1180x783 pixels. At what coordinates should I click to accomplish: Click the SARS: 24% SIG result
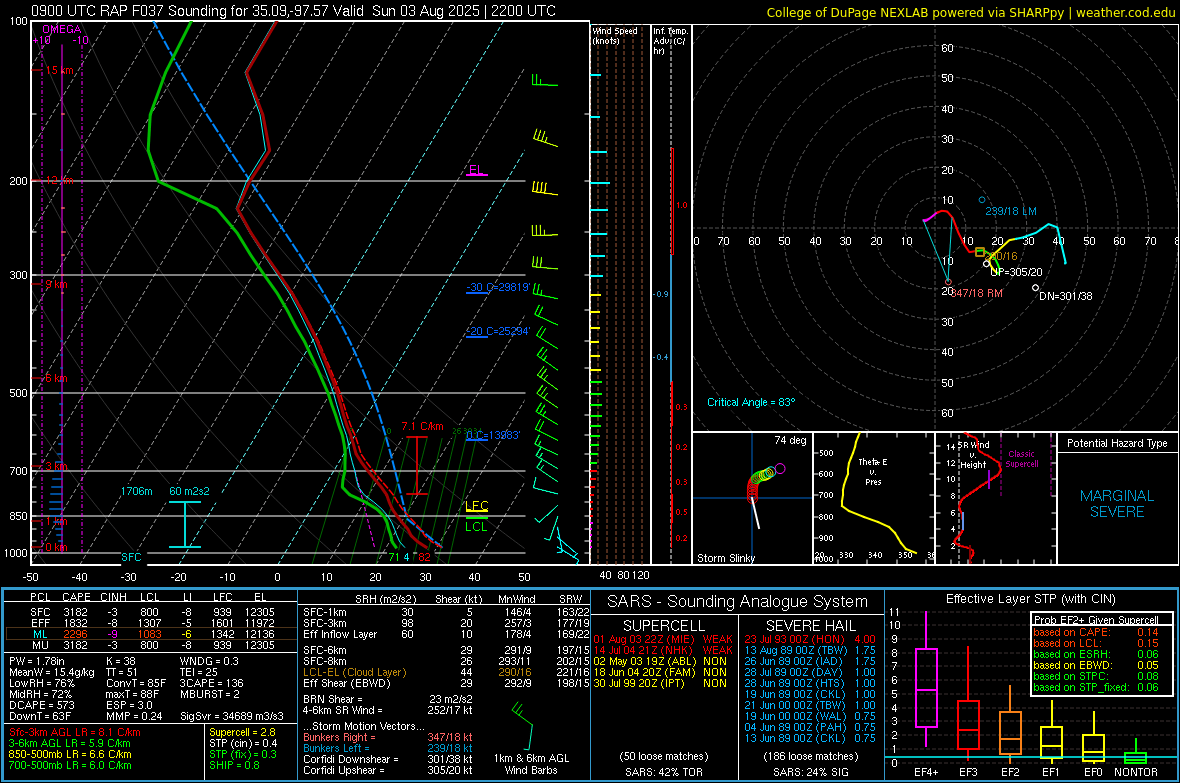pos(810,772)
